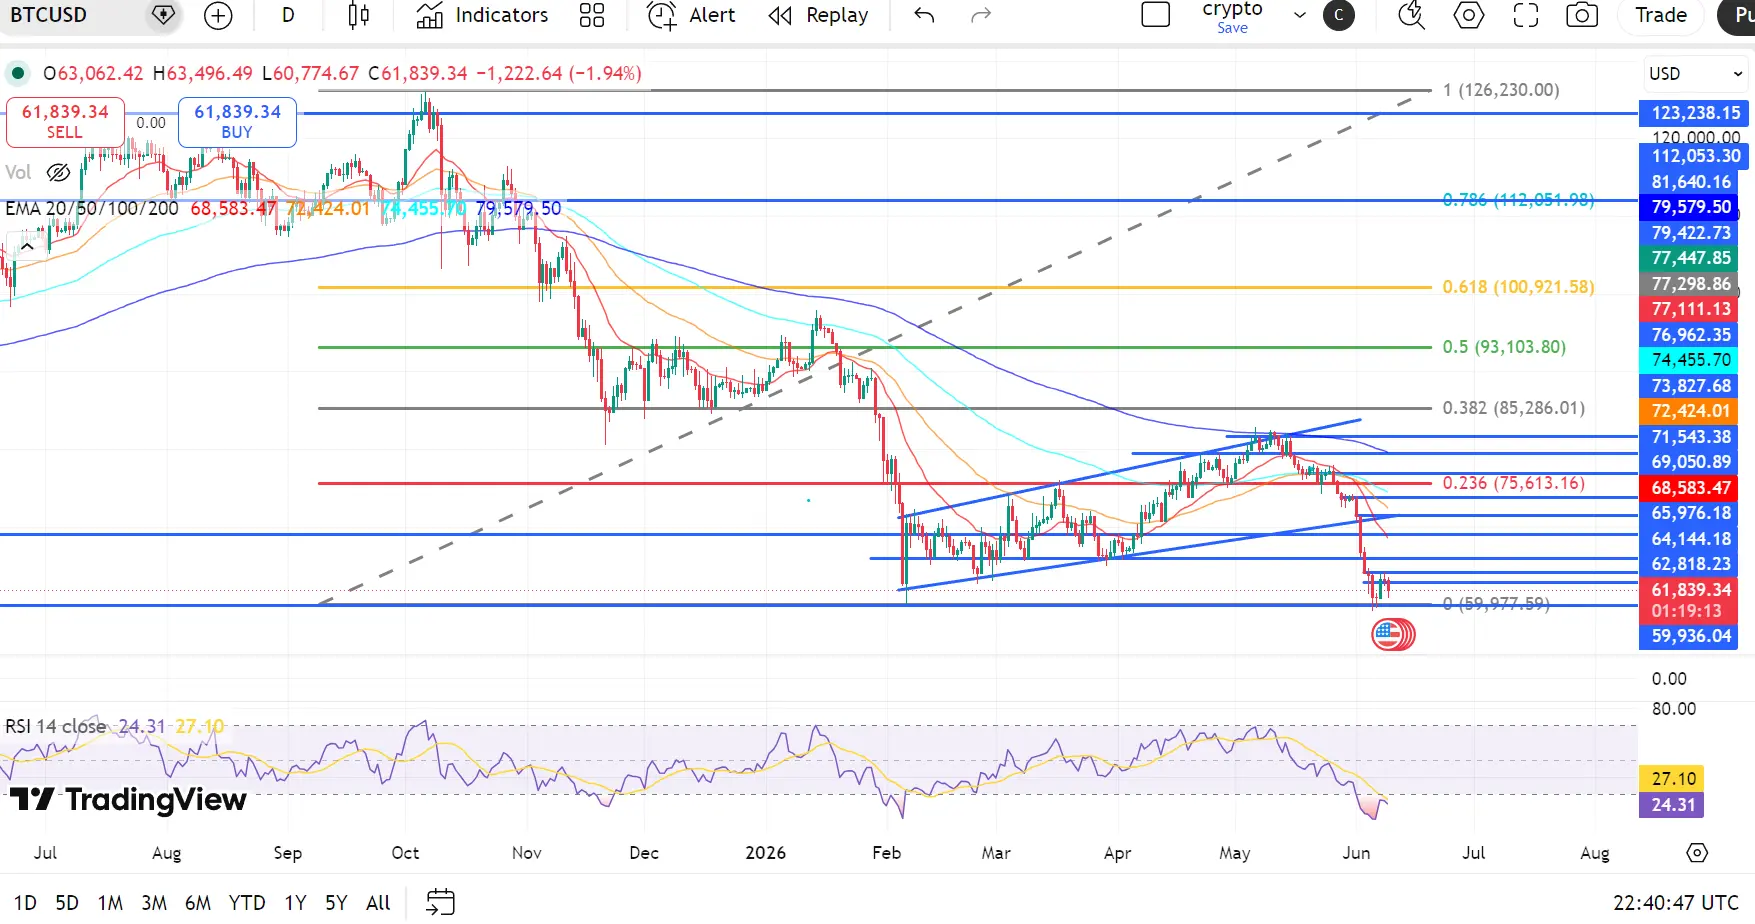The image size is (1755, 924).
Task: Open the user account avatar C
Action: coord(1339,15)
